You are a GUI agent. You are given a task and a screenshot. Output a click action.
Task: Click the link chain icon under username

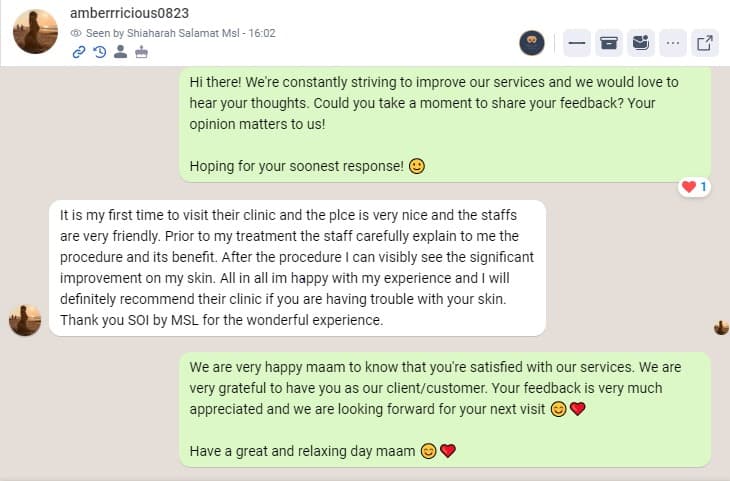79,52
